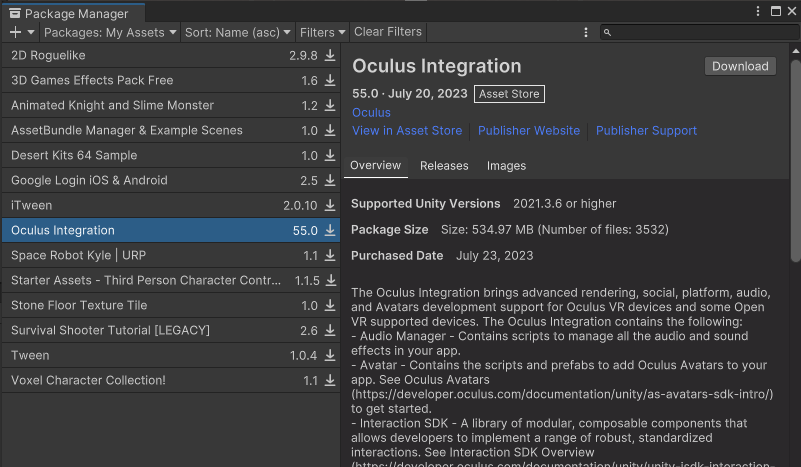The image size is (801, 467).
Task: Click the Download button for Oculus Integration
Action: 740,66
